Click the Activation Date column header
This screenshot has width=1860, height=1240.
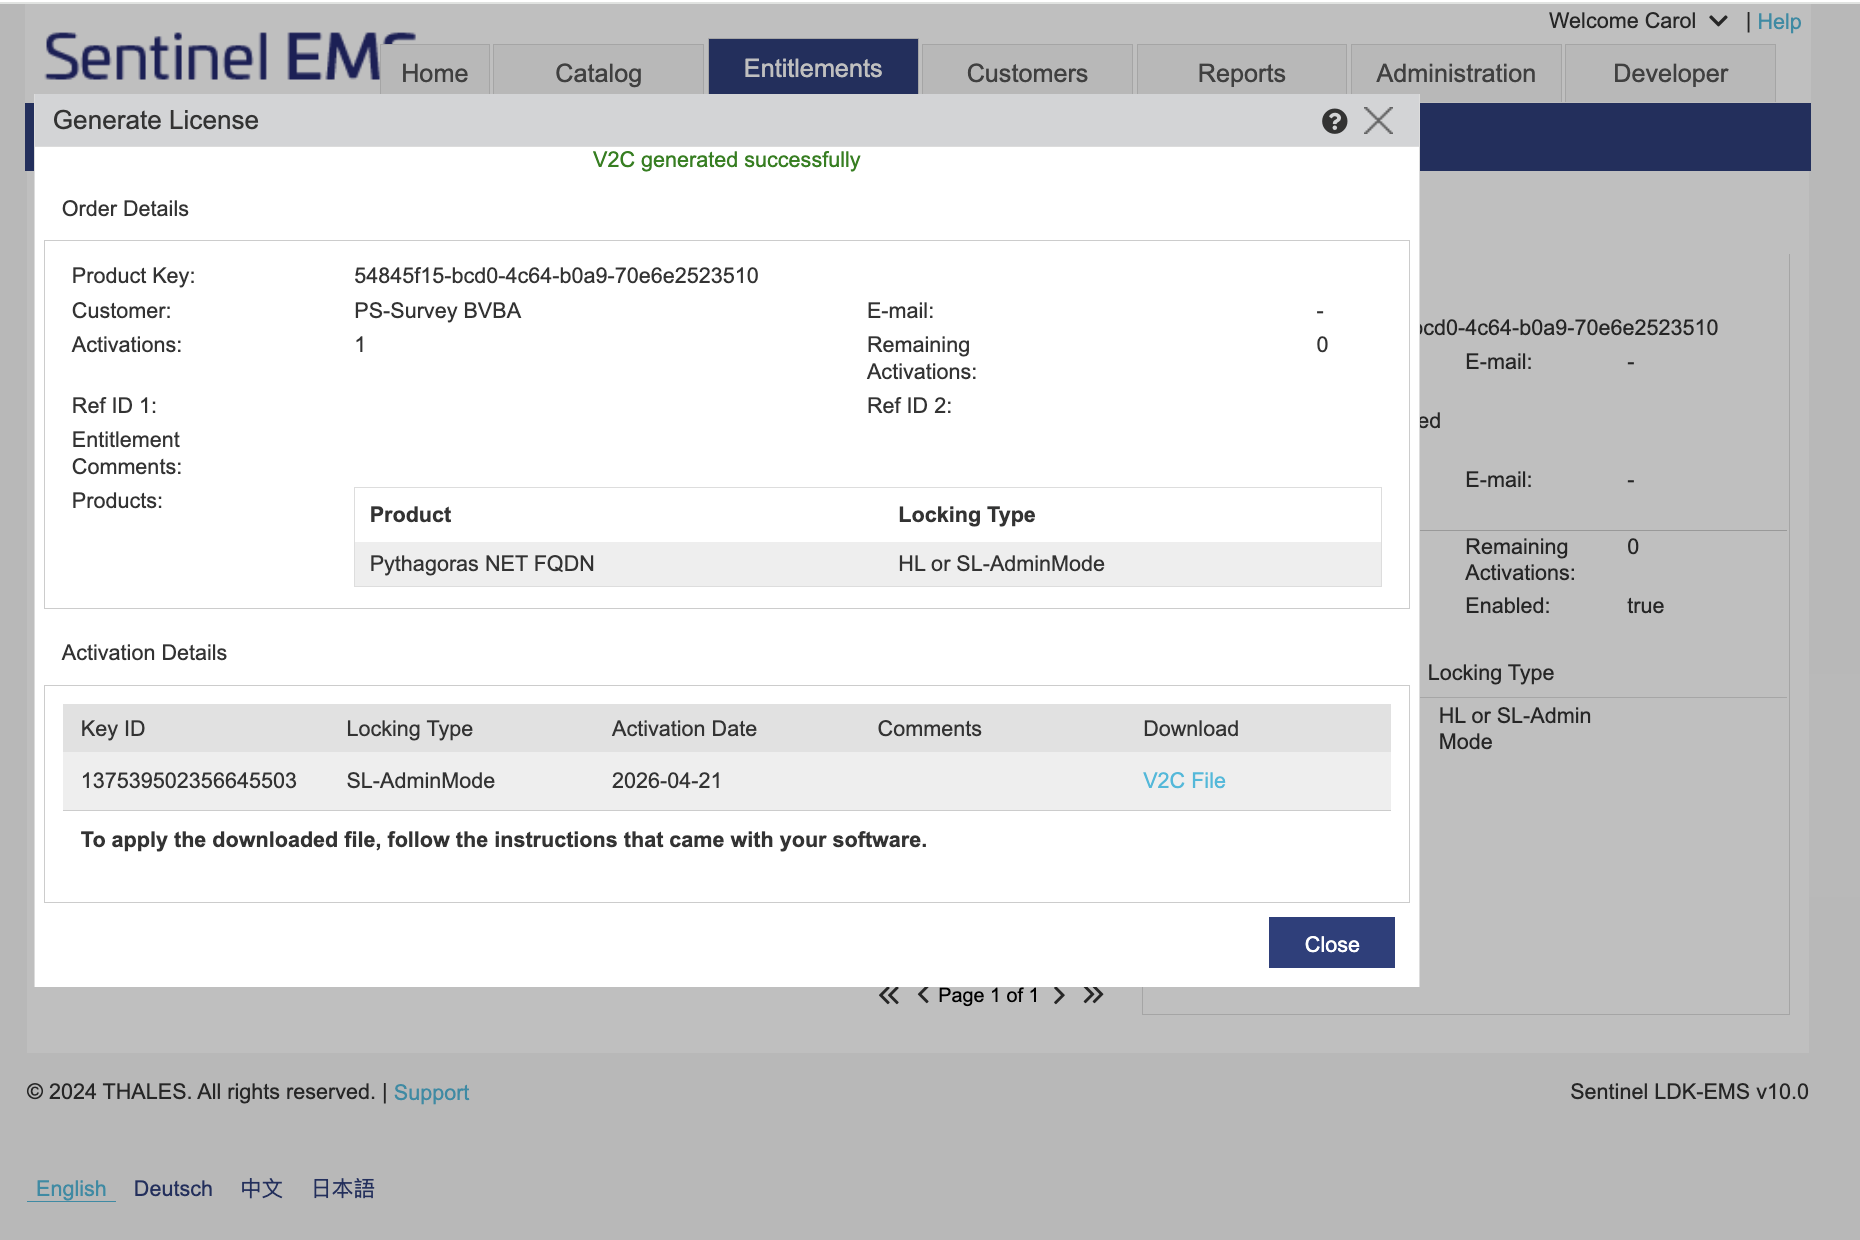pos(684,729)
